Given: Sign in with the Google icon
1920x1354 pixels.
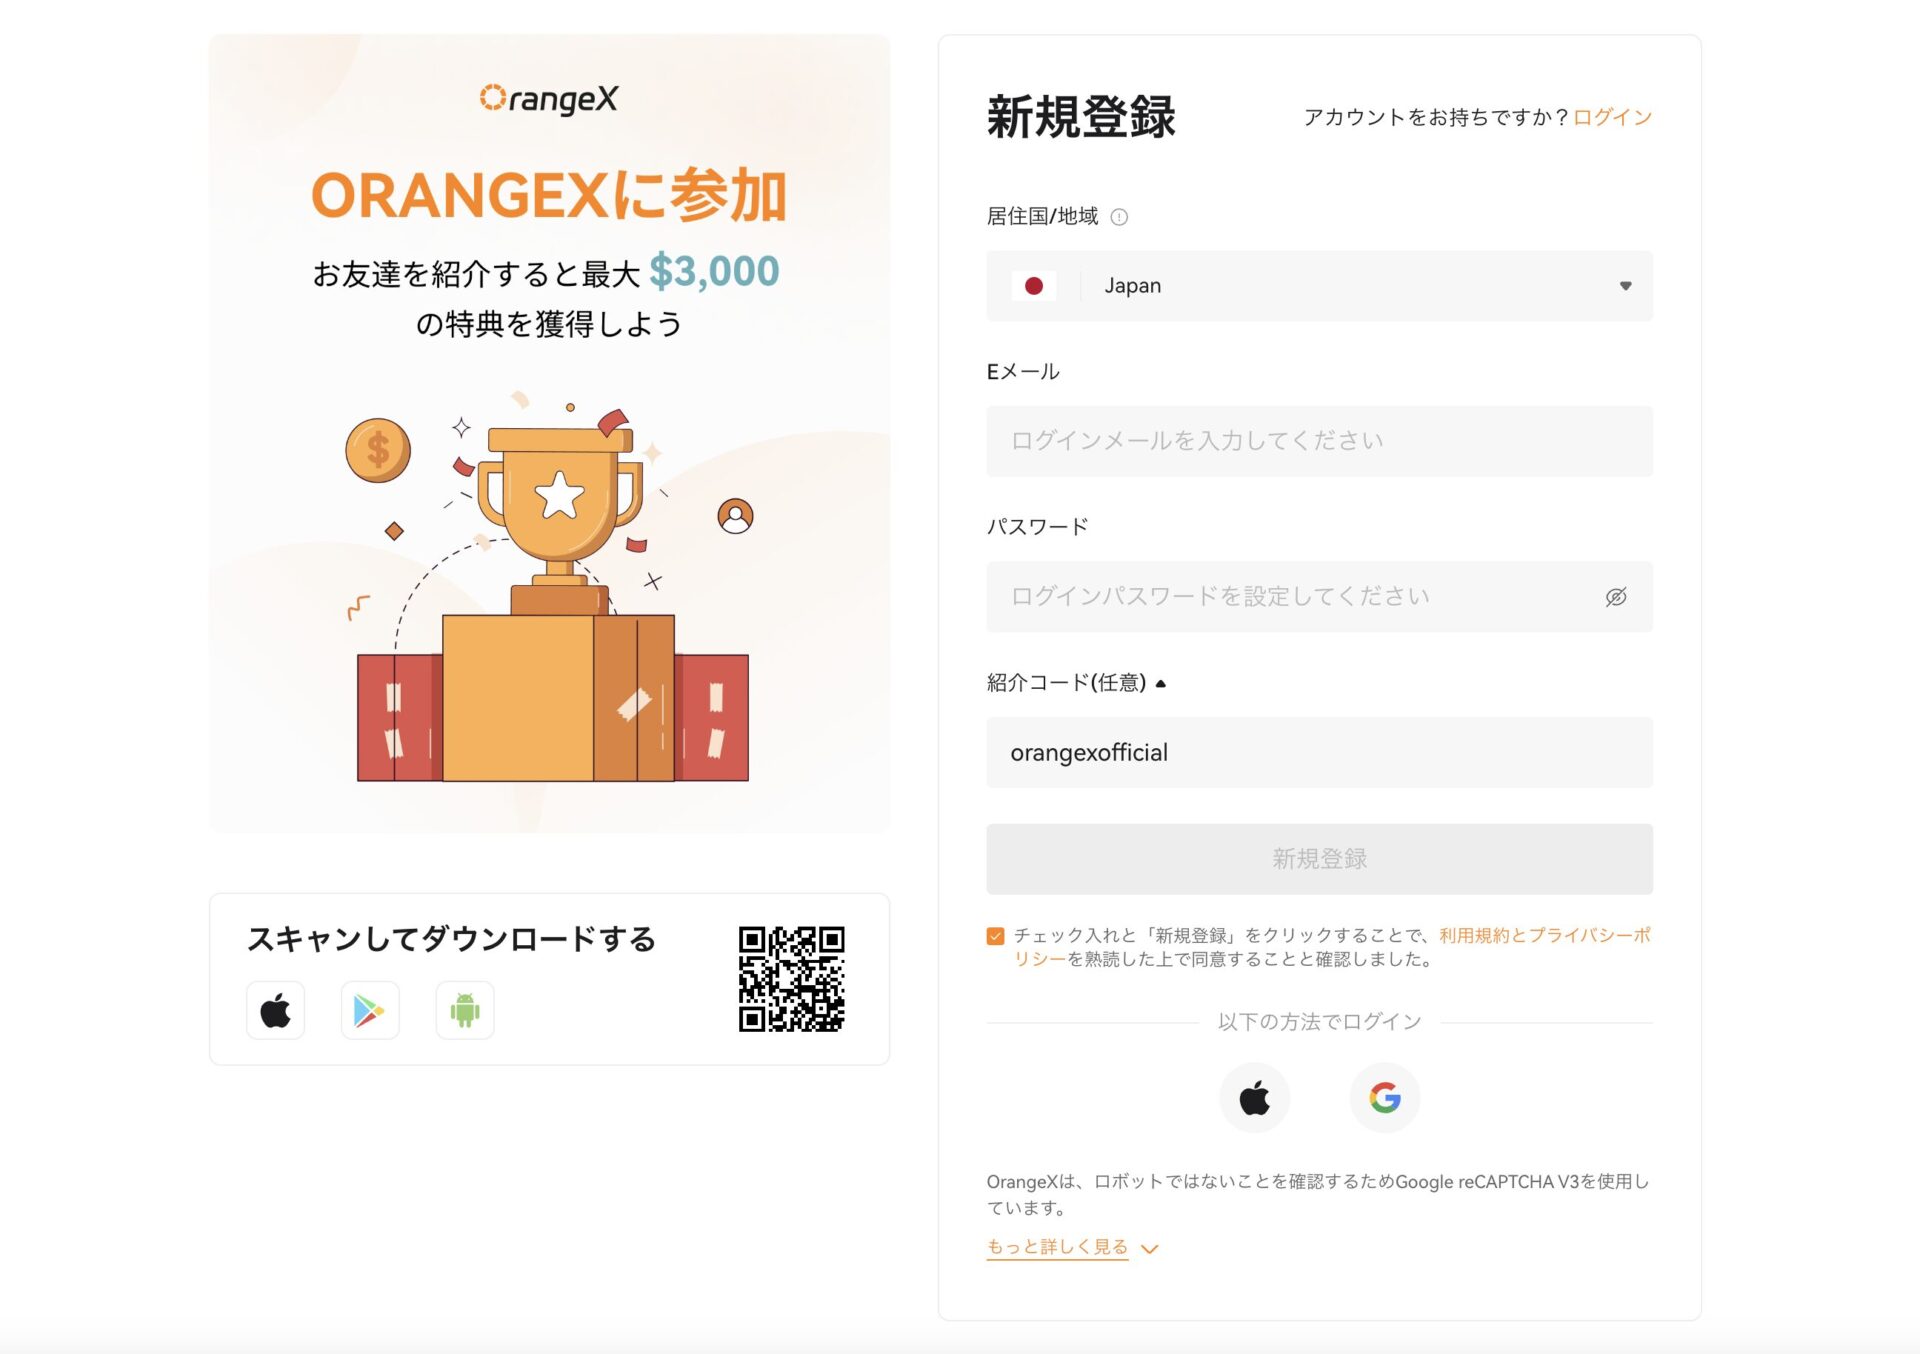Looking at the screenshot, I should point(1384,1097).
